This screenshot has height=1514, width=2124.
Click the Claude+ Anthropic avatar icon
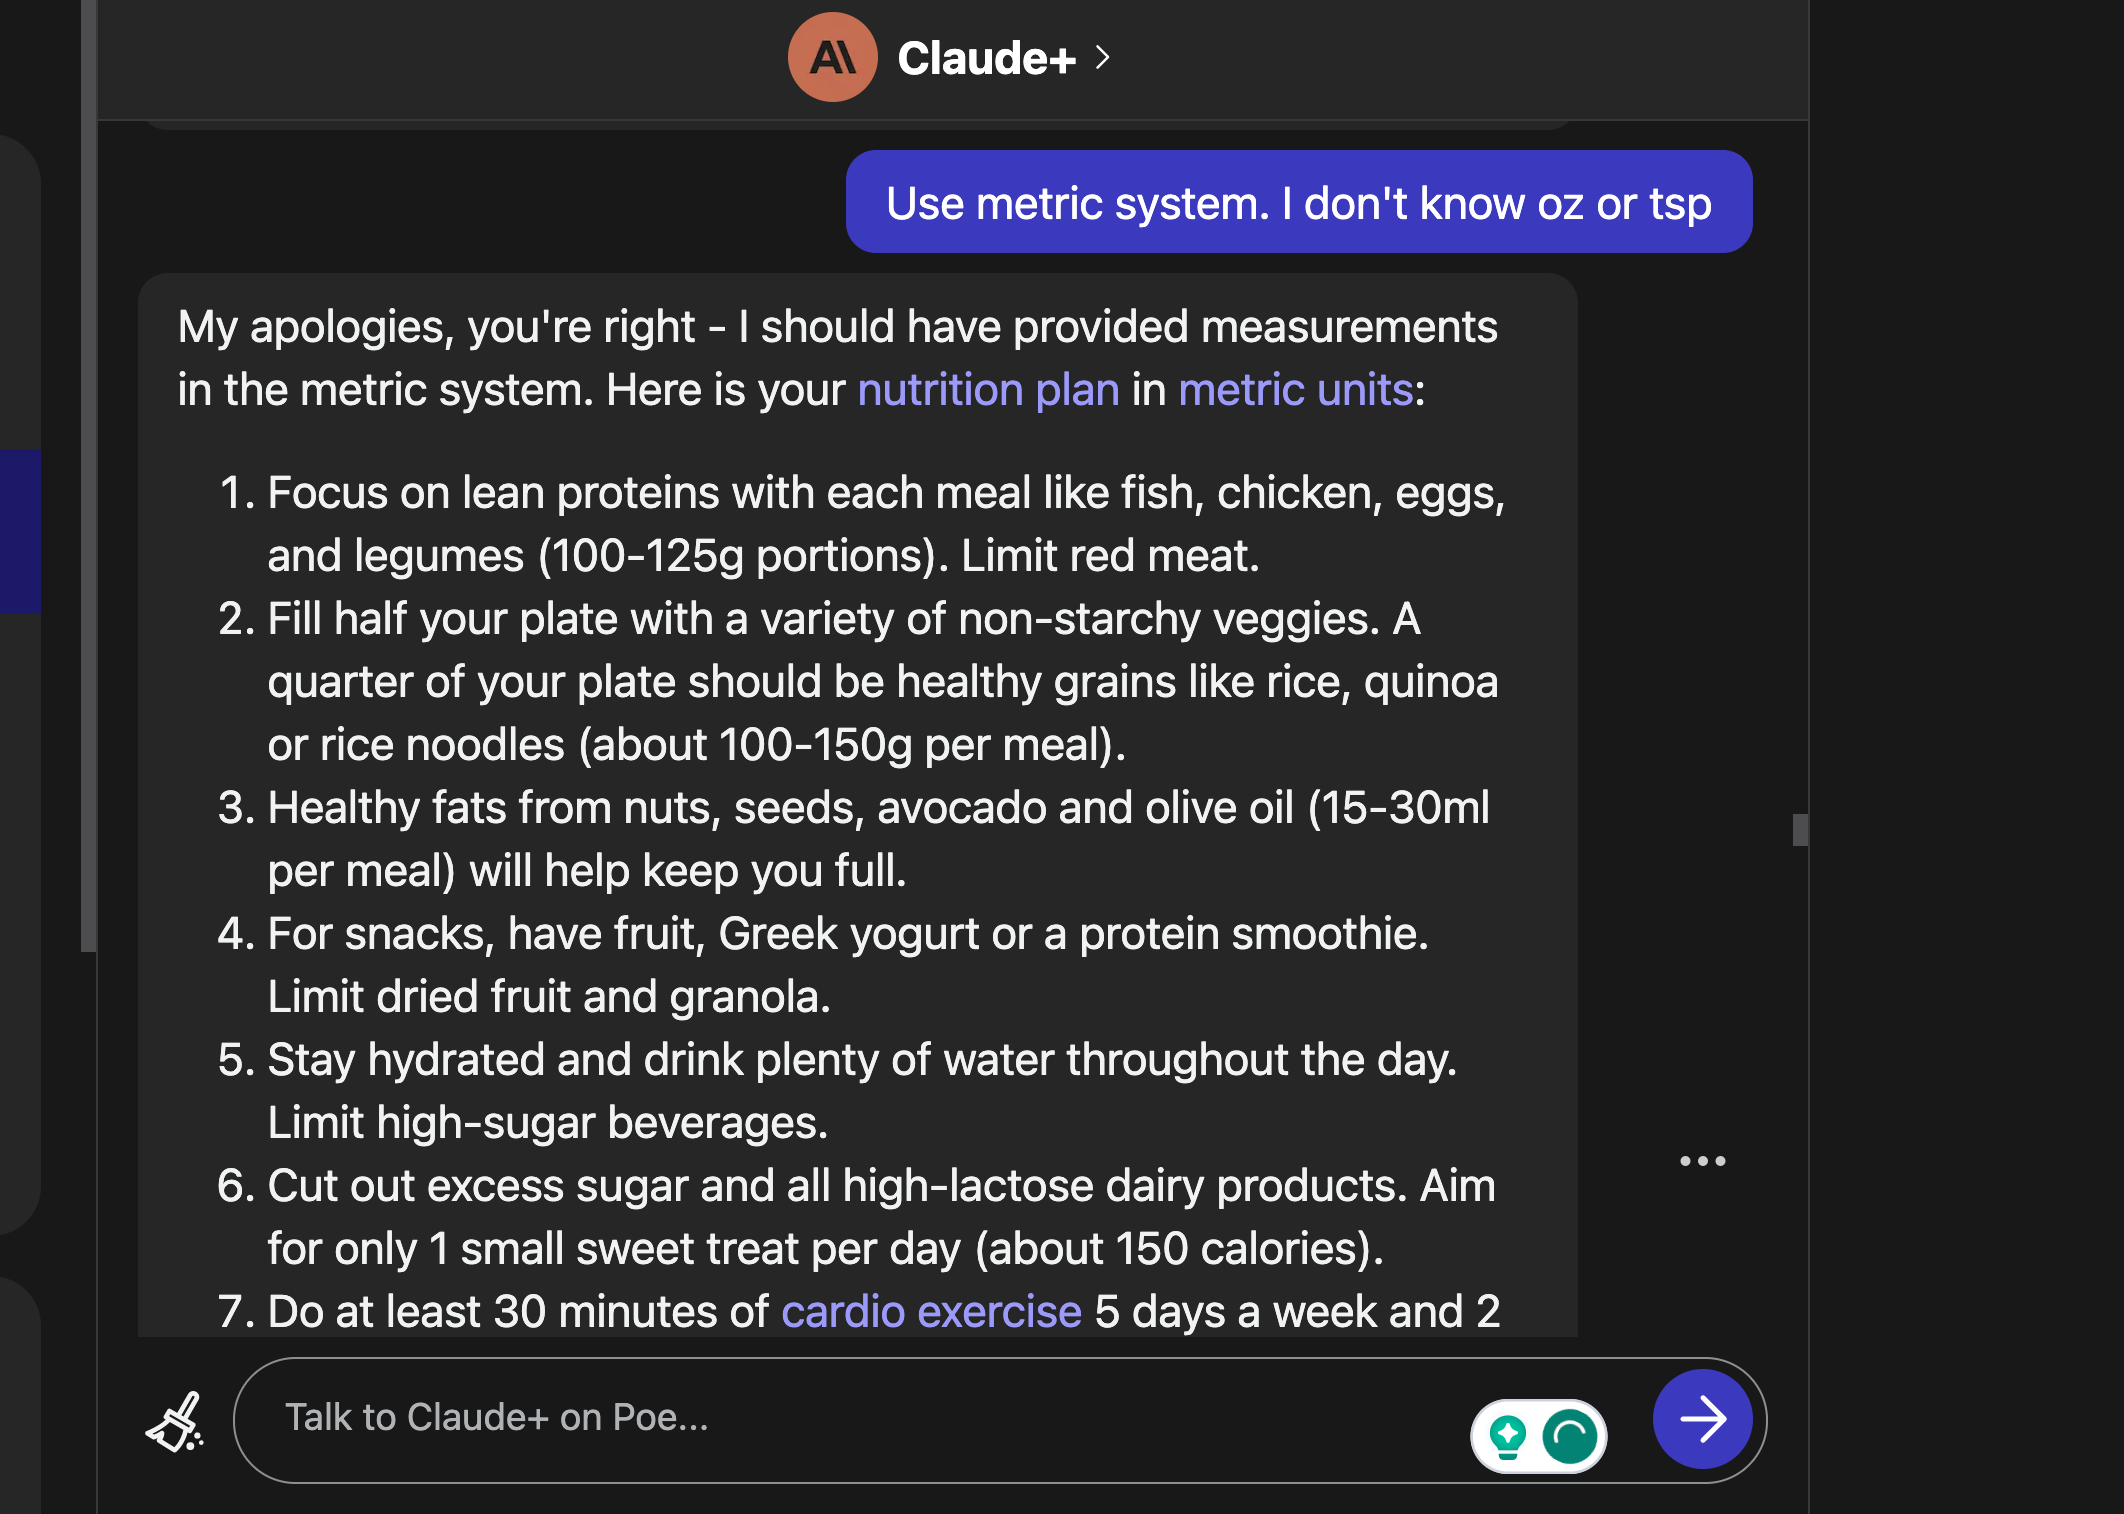point(832,57)
